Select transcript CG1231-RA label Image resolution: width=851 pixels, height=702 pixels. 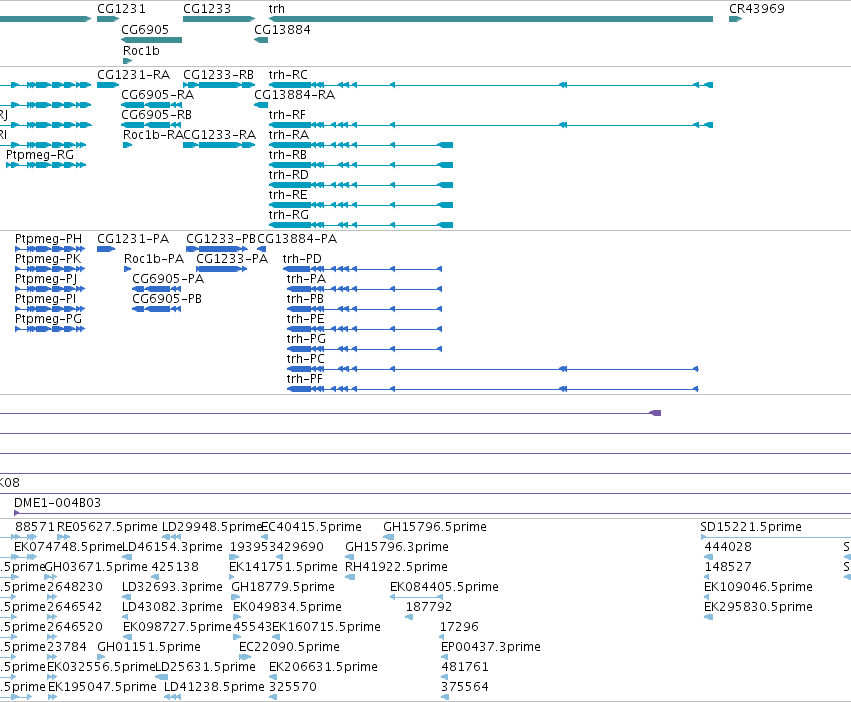tap(134, 74)
